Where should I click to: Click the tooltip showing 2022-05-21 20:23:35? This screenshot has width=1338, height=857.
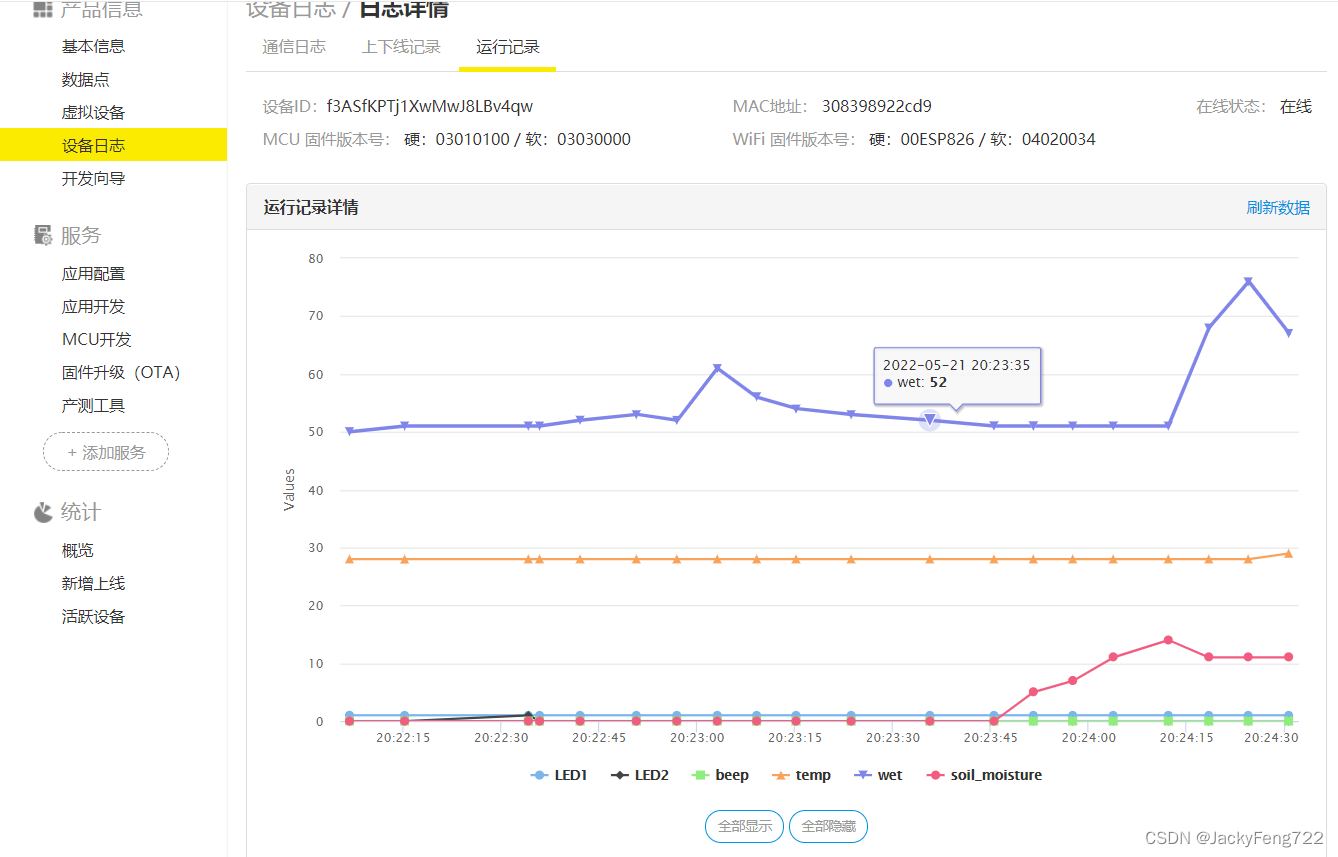pos(957,375)
